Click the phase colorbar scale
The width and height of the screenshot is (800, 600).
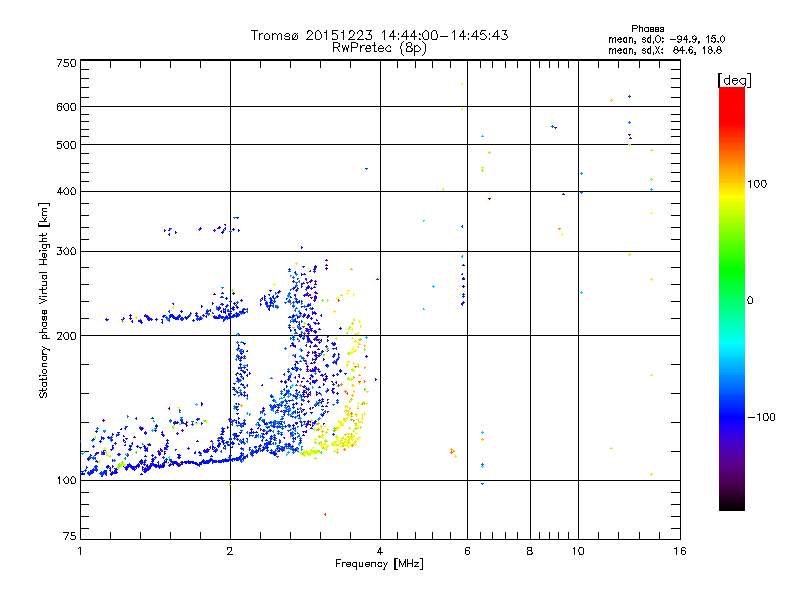pos(732,298)
